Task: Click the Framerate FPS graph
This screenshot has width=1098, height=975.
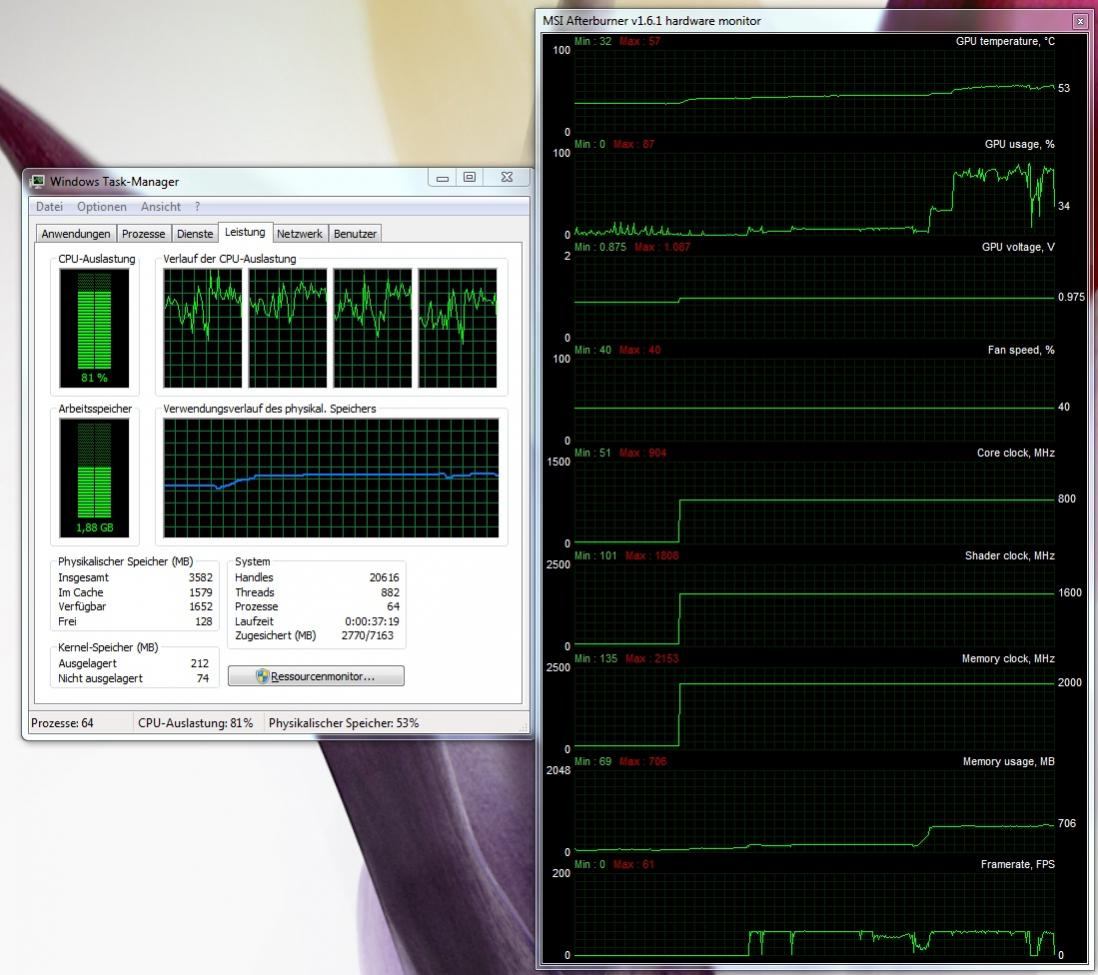Action: pos(814,914)
